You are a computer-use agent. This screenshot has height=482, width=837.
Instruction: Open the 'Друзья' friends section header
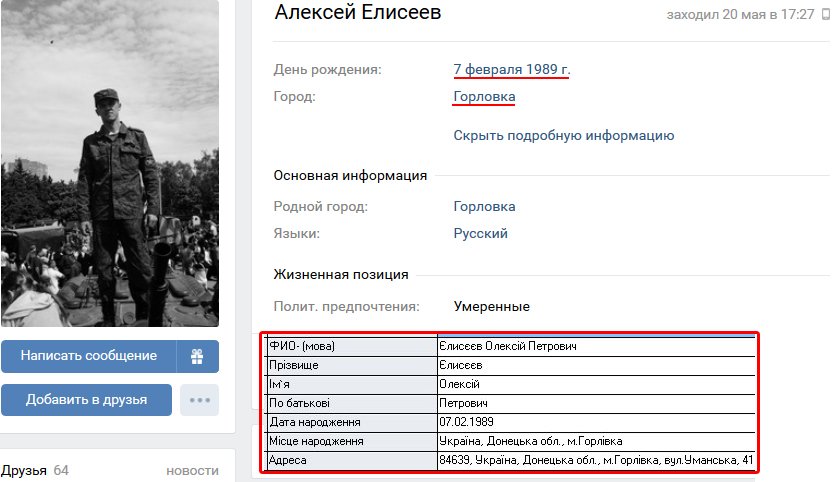coord(24,471)
